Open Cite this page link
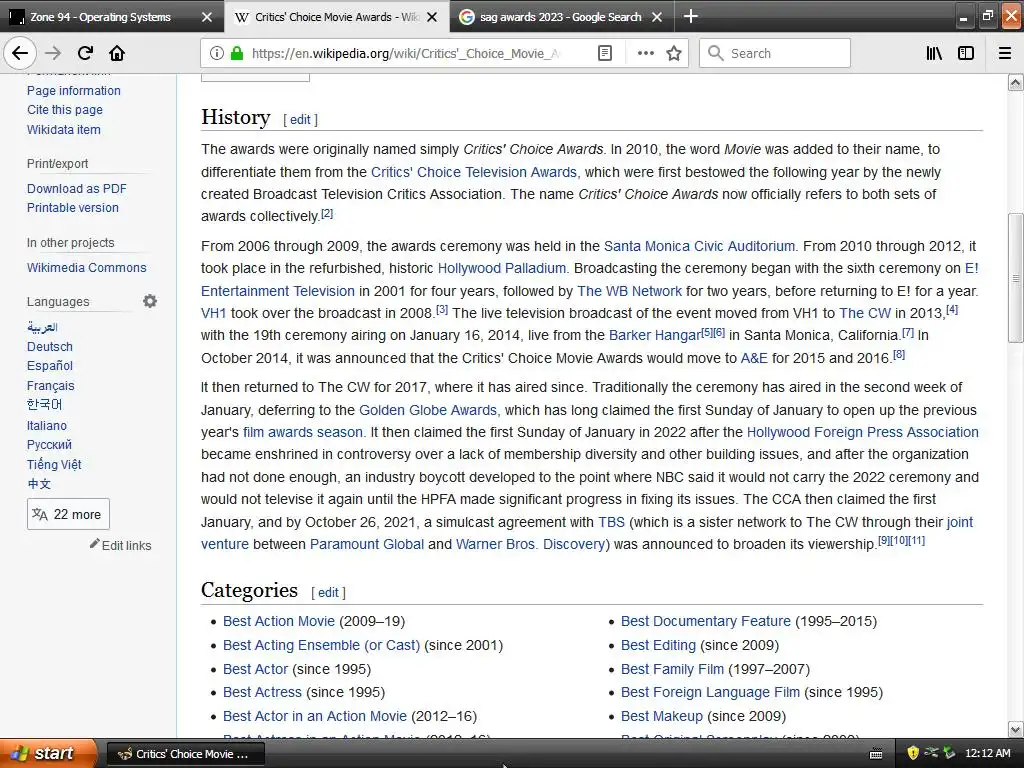Screen dimensions: 1024x768 [65, 110]
